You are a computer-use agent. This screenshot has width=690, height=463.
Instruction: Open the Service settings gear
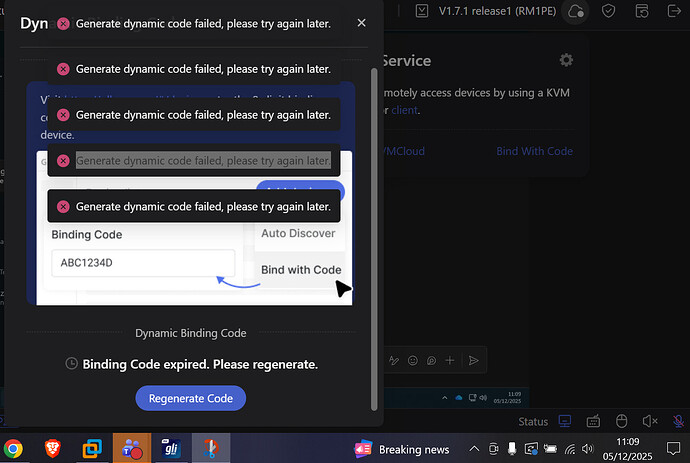(566, 60)
